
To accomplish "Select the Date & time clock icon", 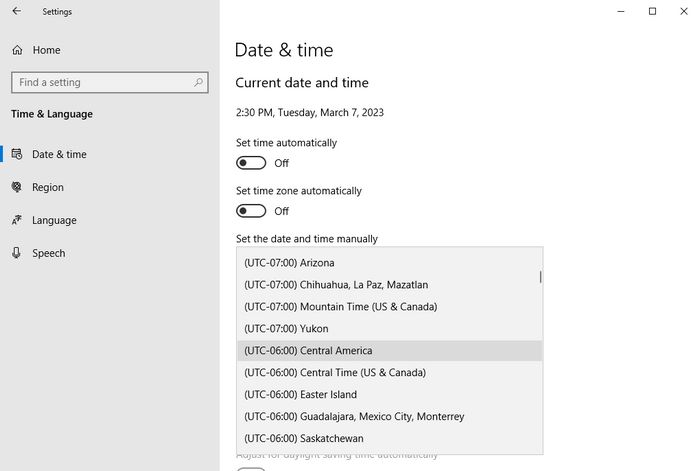I will (17, 155).
